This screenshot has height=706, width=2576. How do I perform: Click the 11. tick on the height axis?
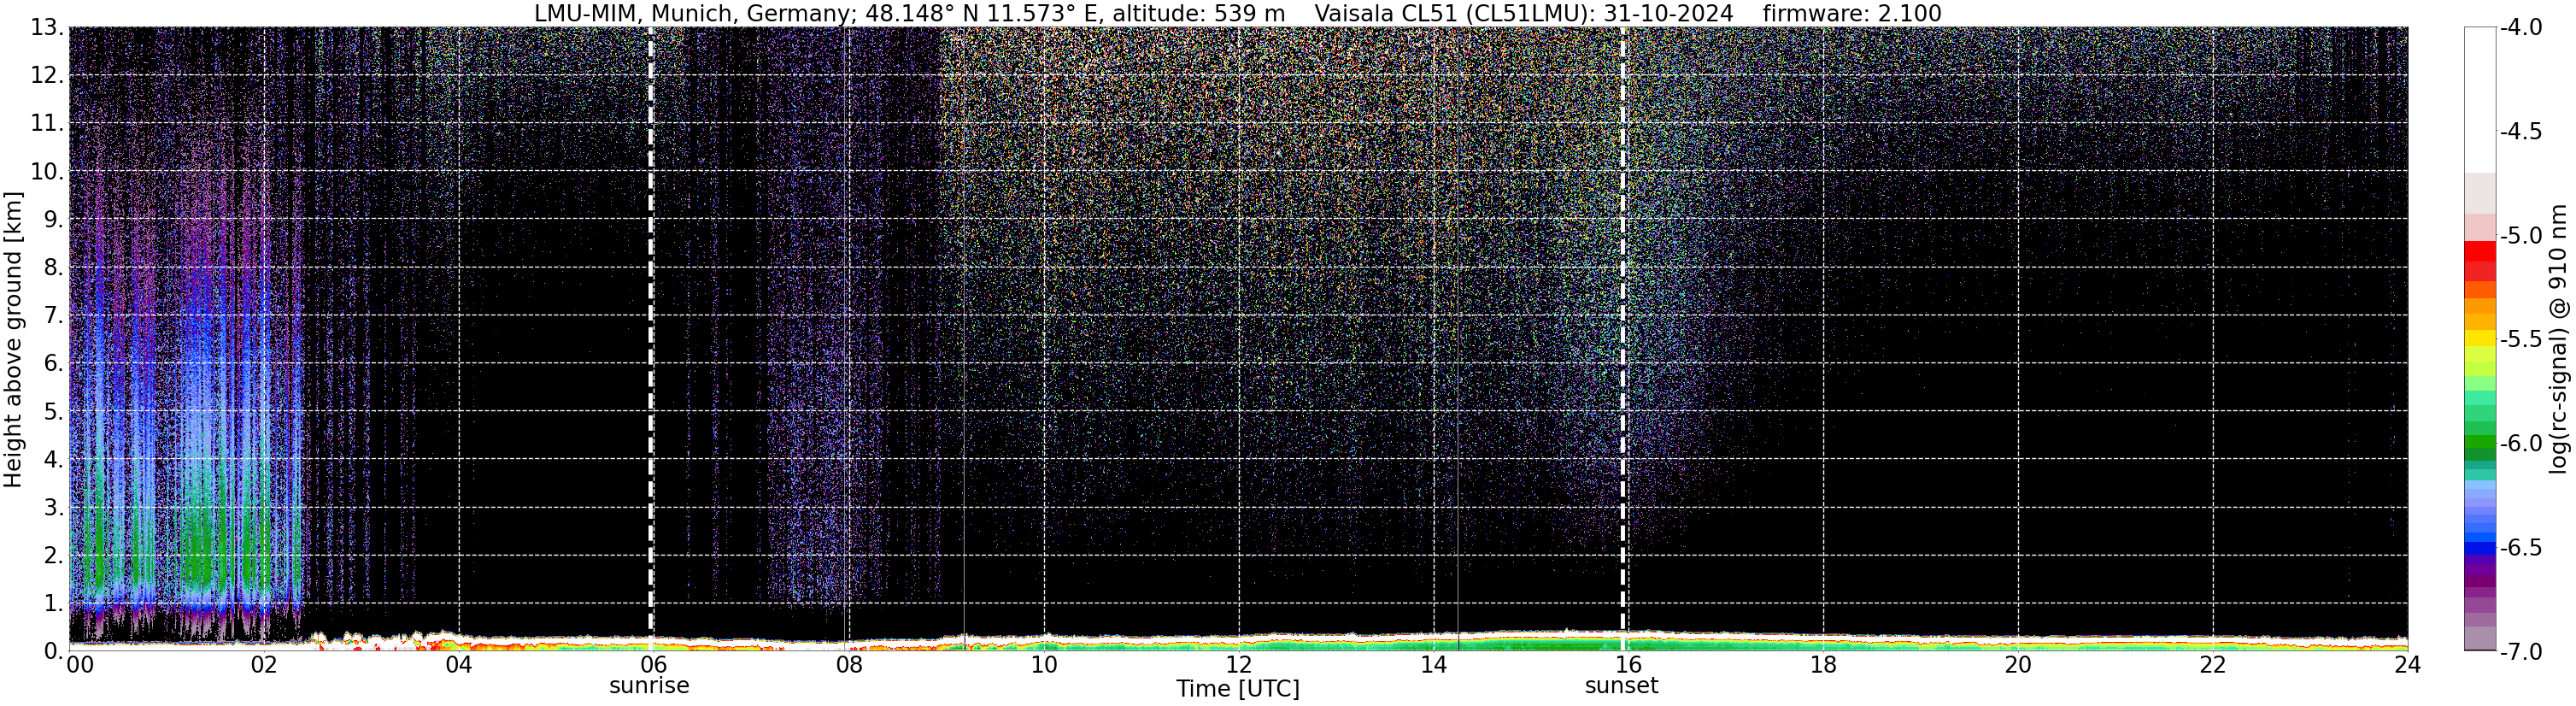click(x=47, y=123)
